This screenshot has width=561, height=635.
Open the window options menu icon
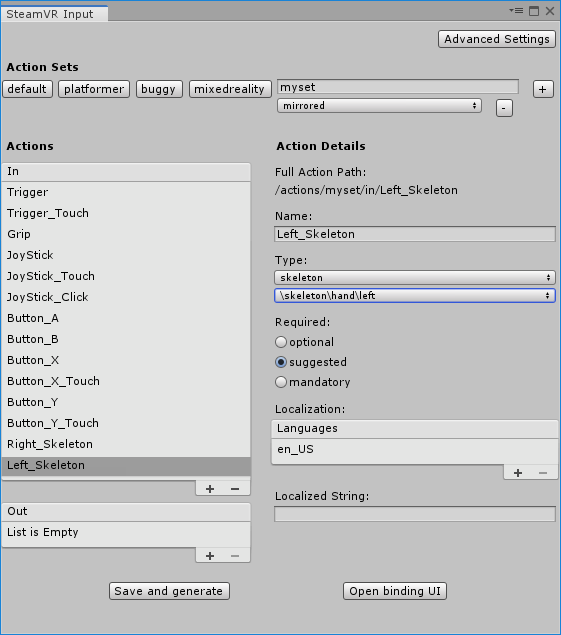516,11
